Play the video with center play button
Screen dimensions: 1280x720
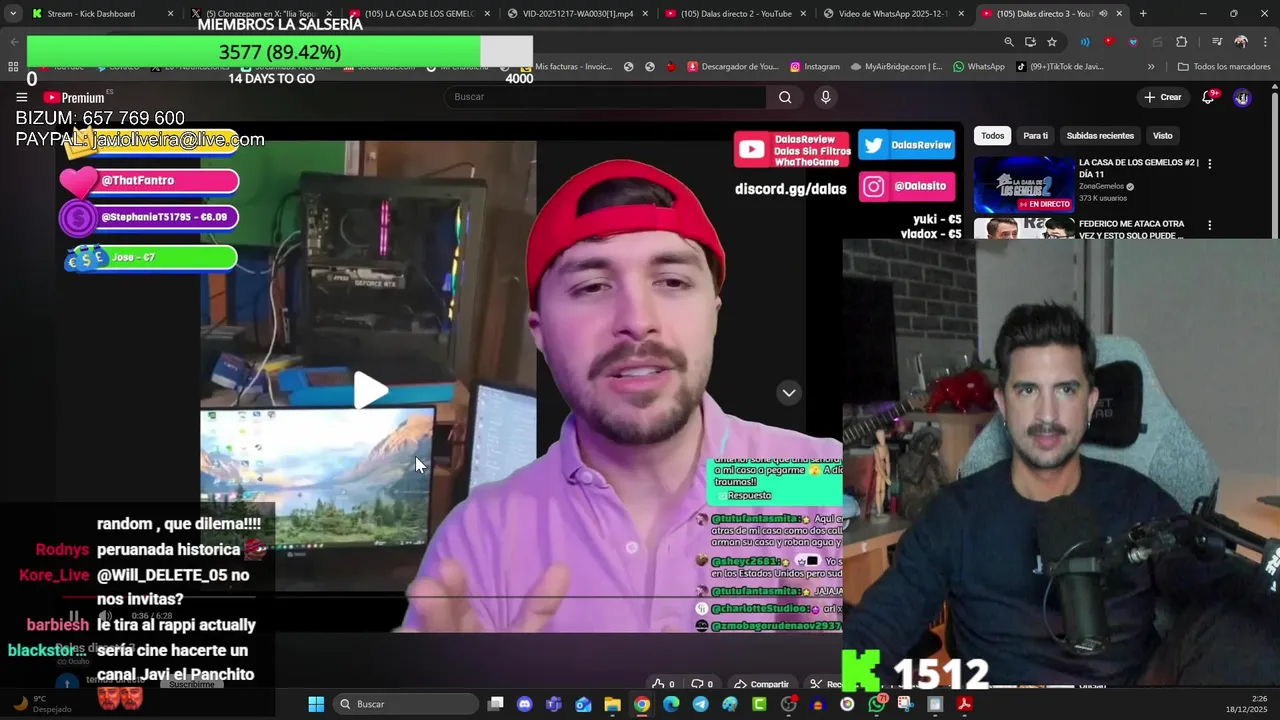pos(370,390)
